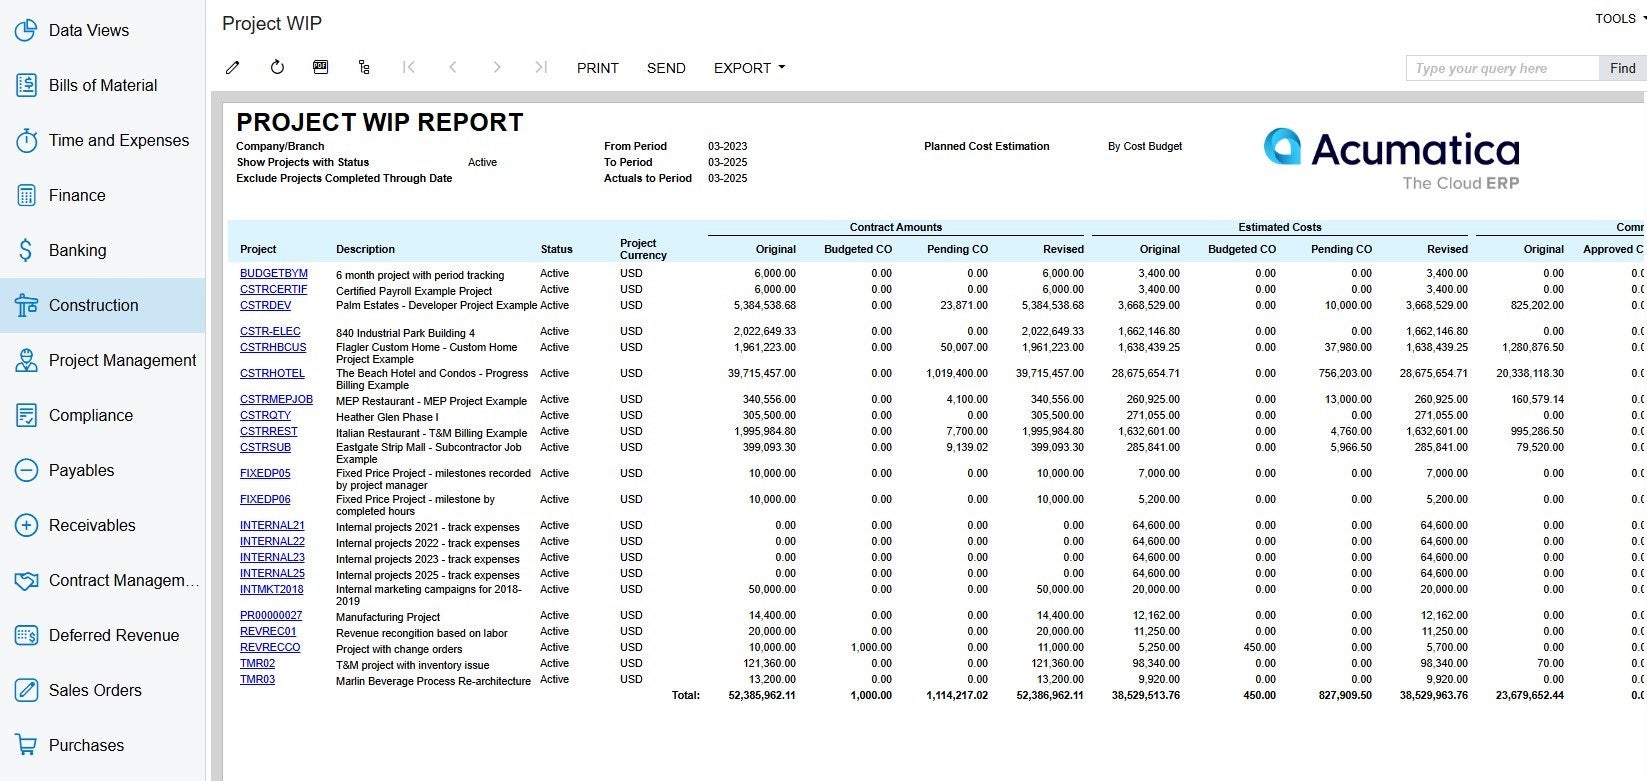
Task: Open the CSTRQTY project link
Action: click(266, 415)
